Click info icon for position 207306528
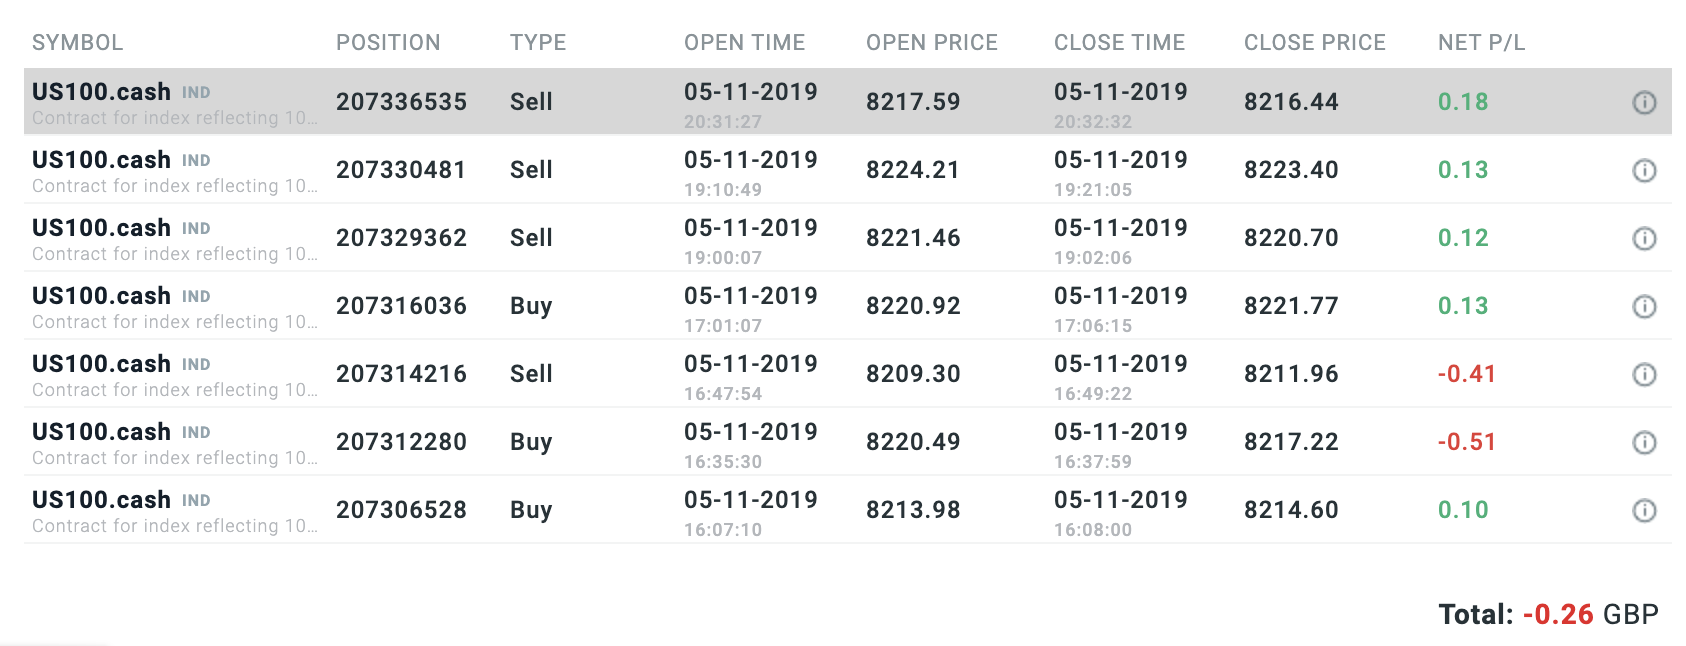Image resolution: width=1686 pixels, height=646 pixels. coord(1644,510)
